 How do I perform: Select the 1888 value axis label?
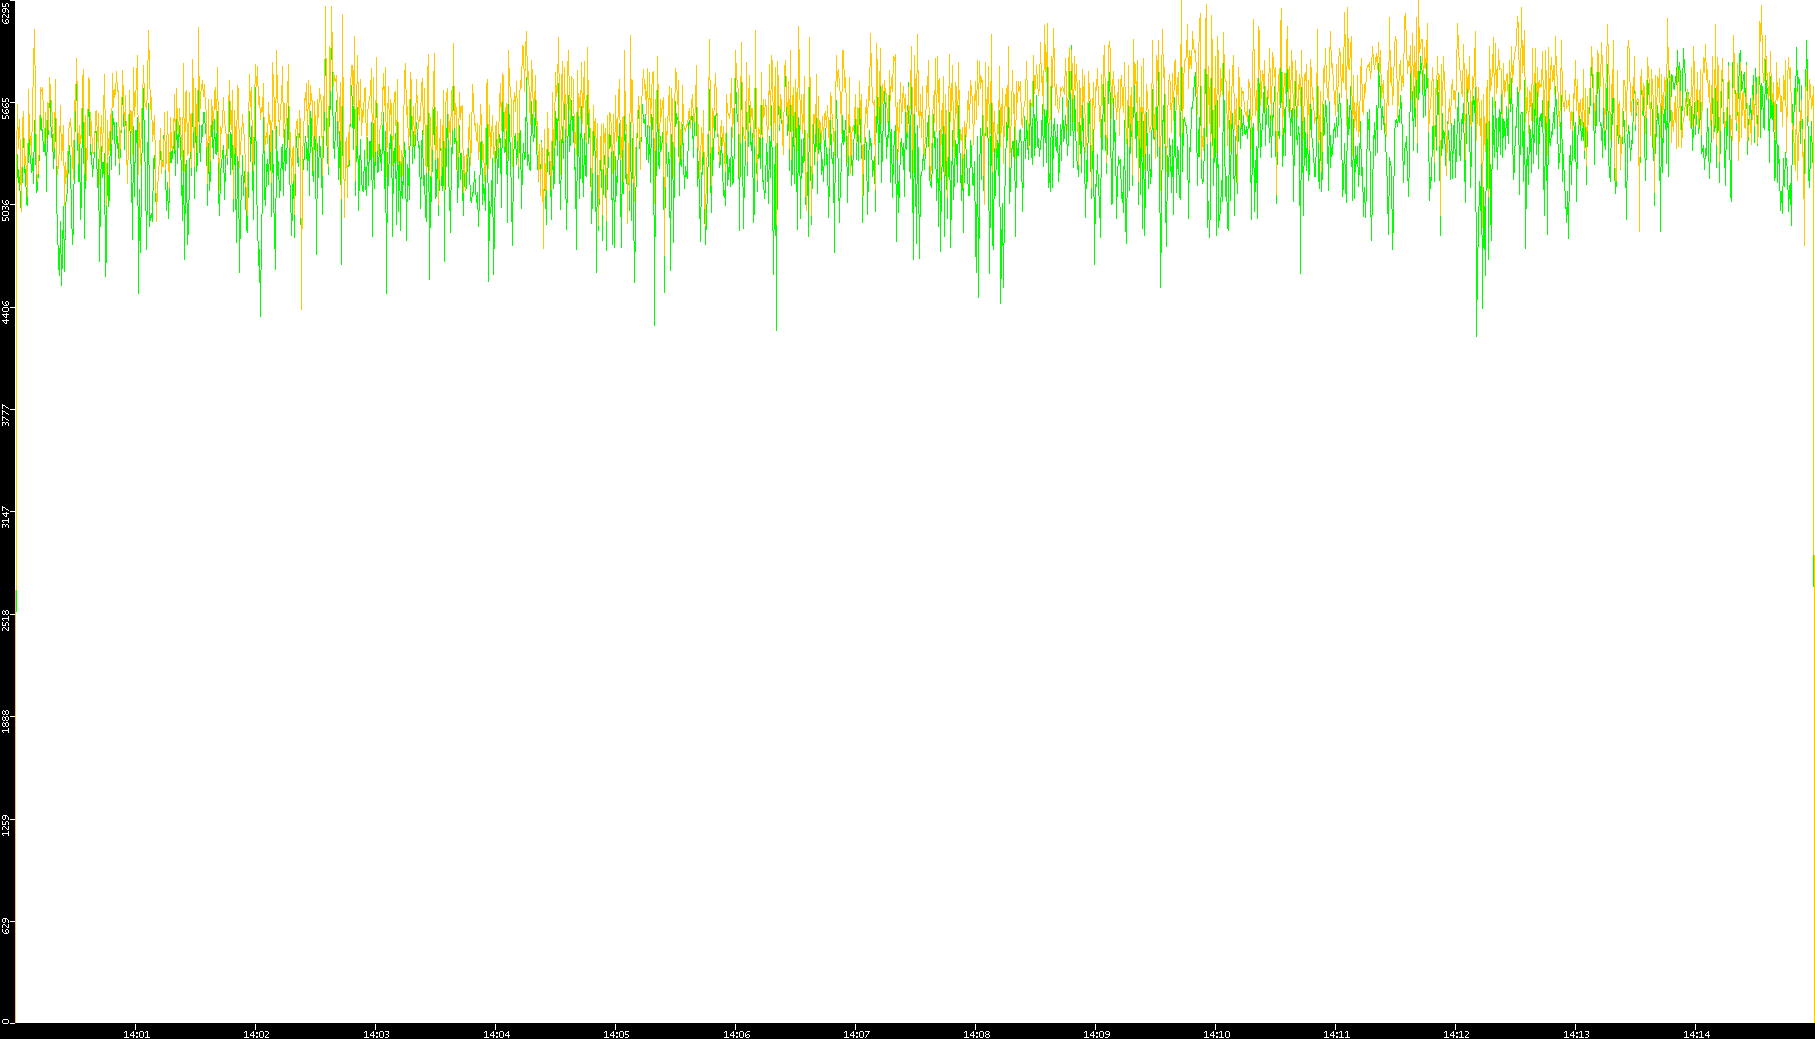click(7, 721)
